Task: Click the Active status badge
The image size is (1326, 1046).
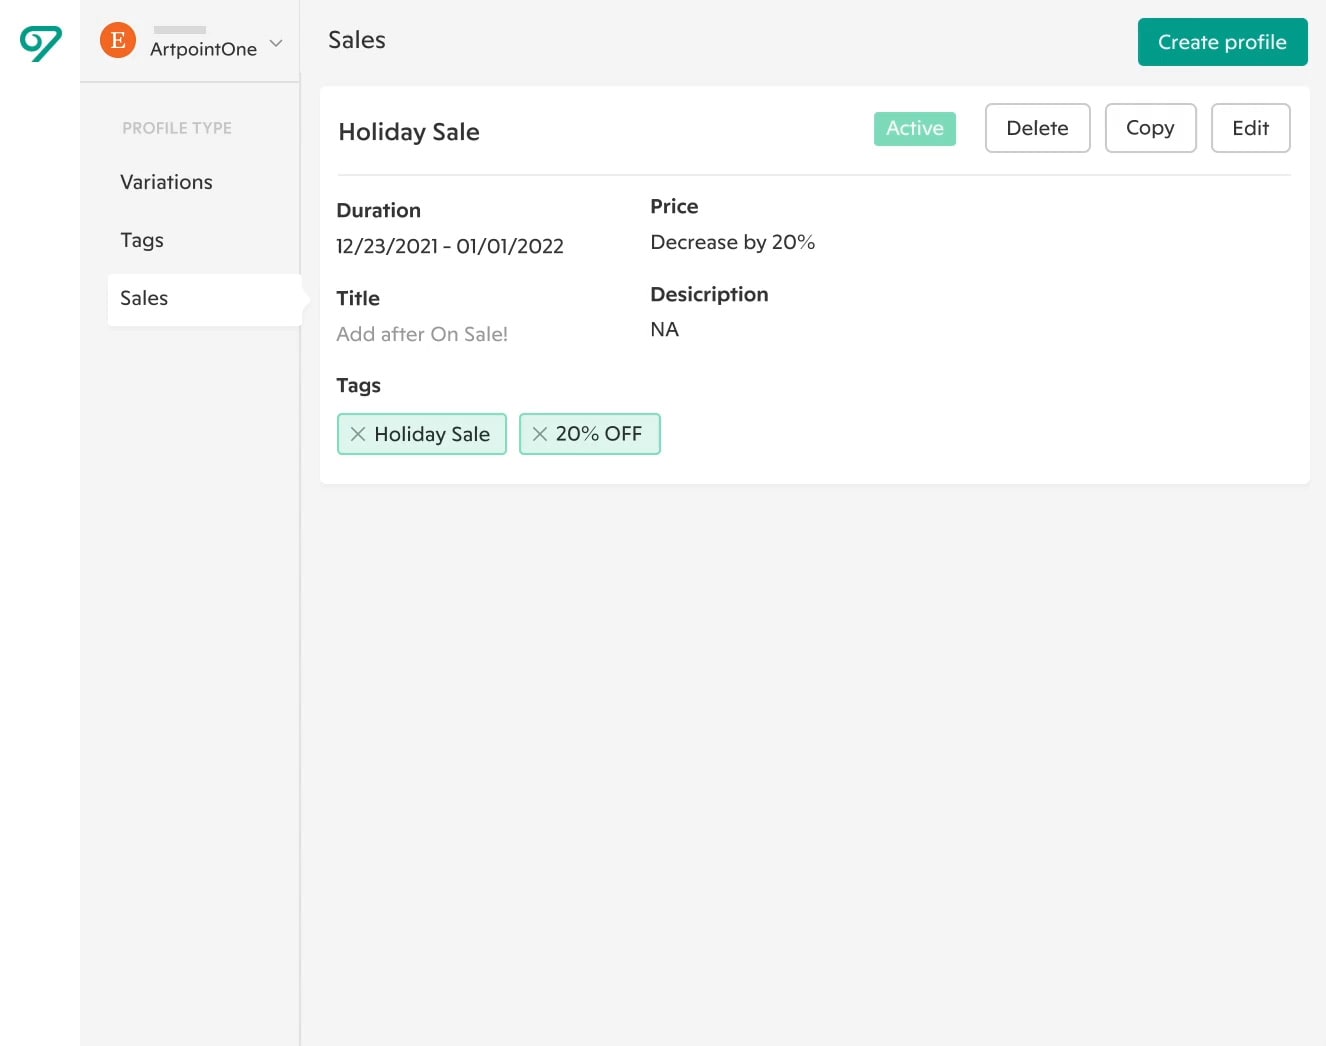Action: 915,128
